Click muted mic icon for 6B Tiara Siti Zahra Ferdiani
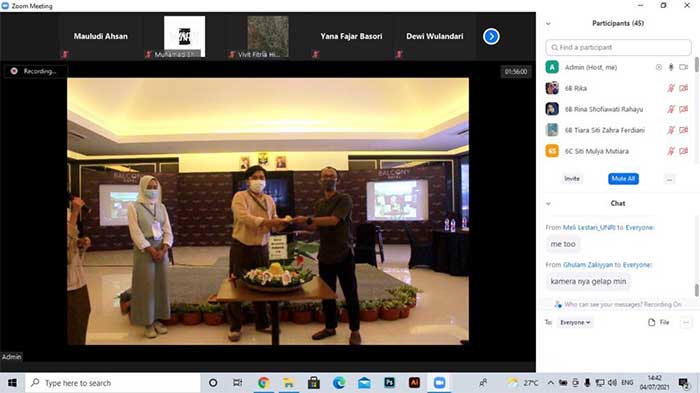Viewport: 700px width, 393px height. pyautogui.click(x=671, y=130)
